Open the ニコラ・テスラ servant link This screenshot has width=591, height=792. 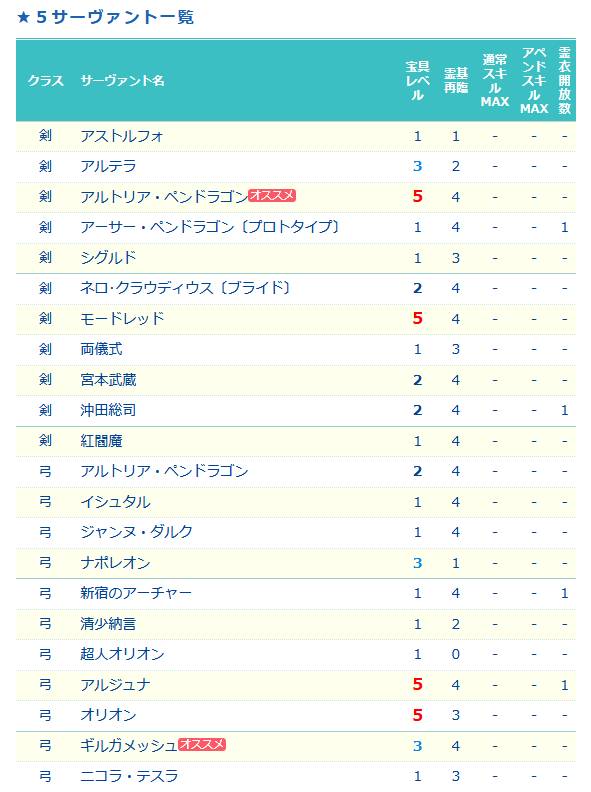(x=129, y=776)
